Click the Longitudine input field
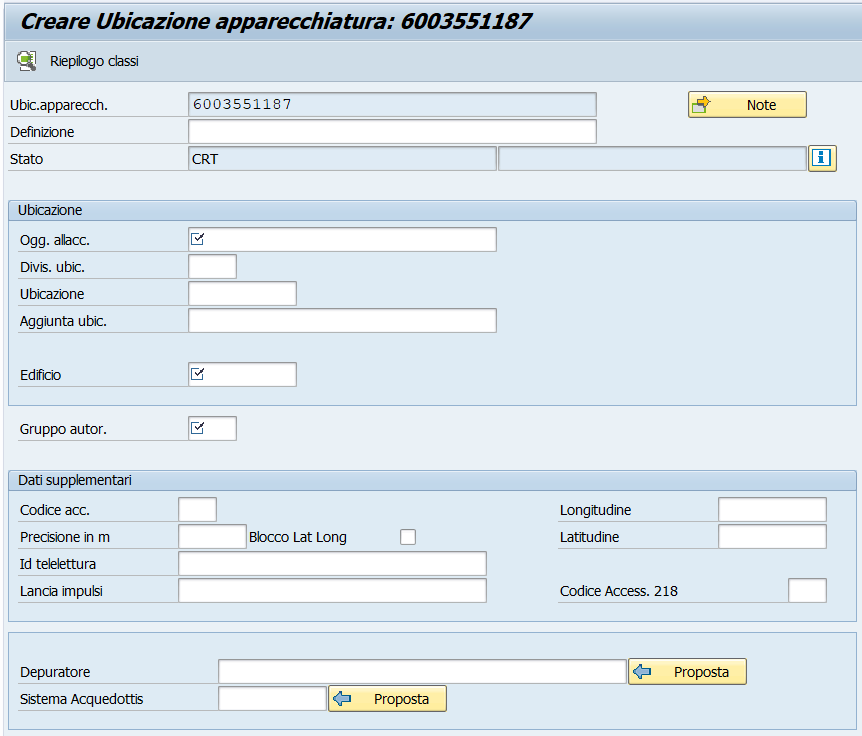Viewport: 862px width, 736px height. pos(772,510)
